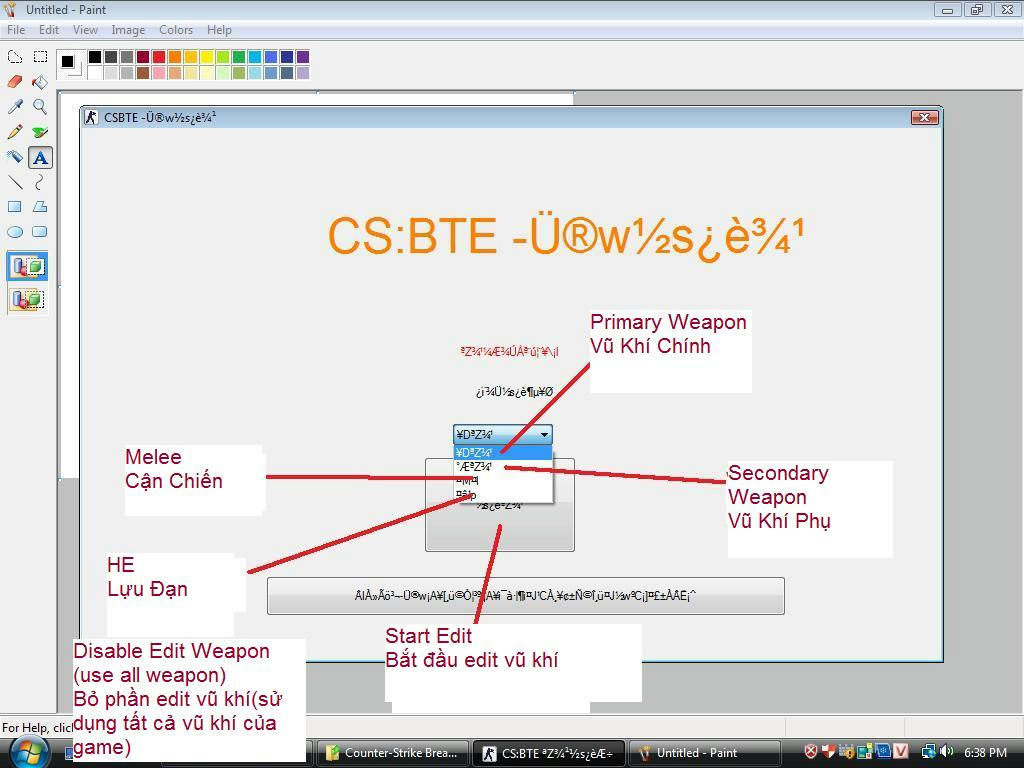Click the red X security shield tray icon

(811, 752)
